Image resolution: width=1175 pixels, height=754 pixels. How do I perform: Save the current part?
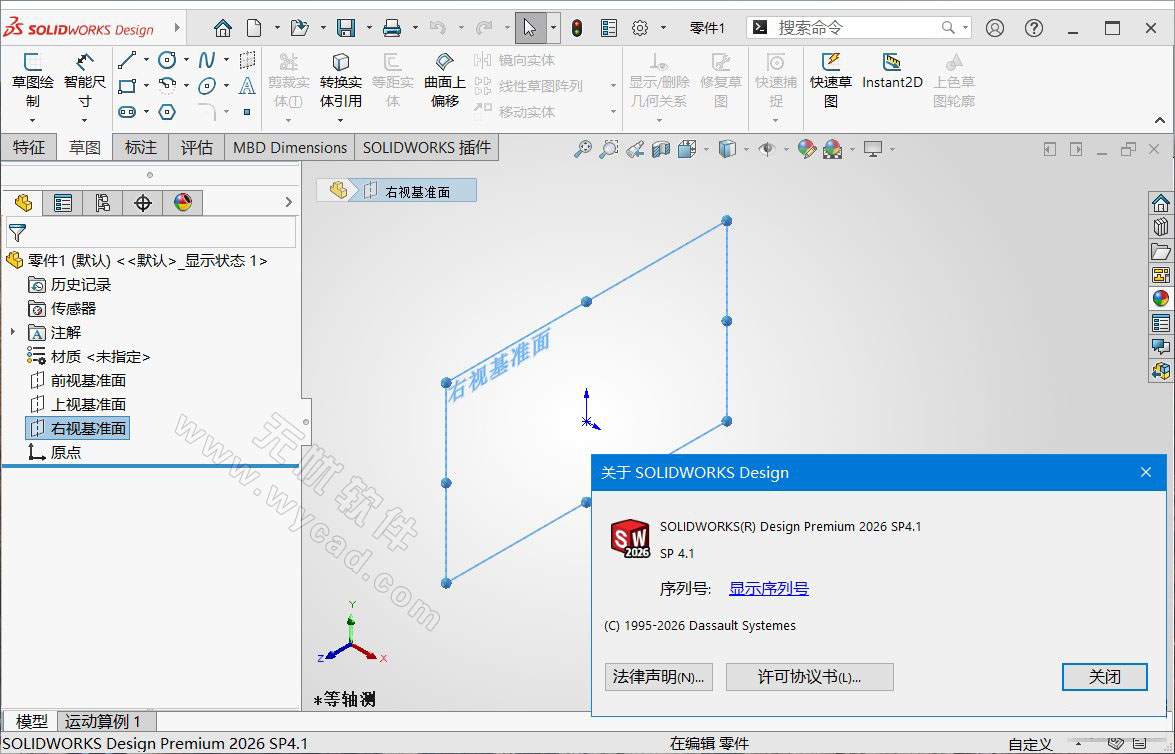tap(346, 28)
